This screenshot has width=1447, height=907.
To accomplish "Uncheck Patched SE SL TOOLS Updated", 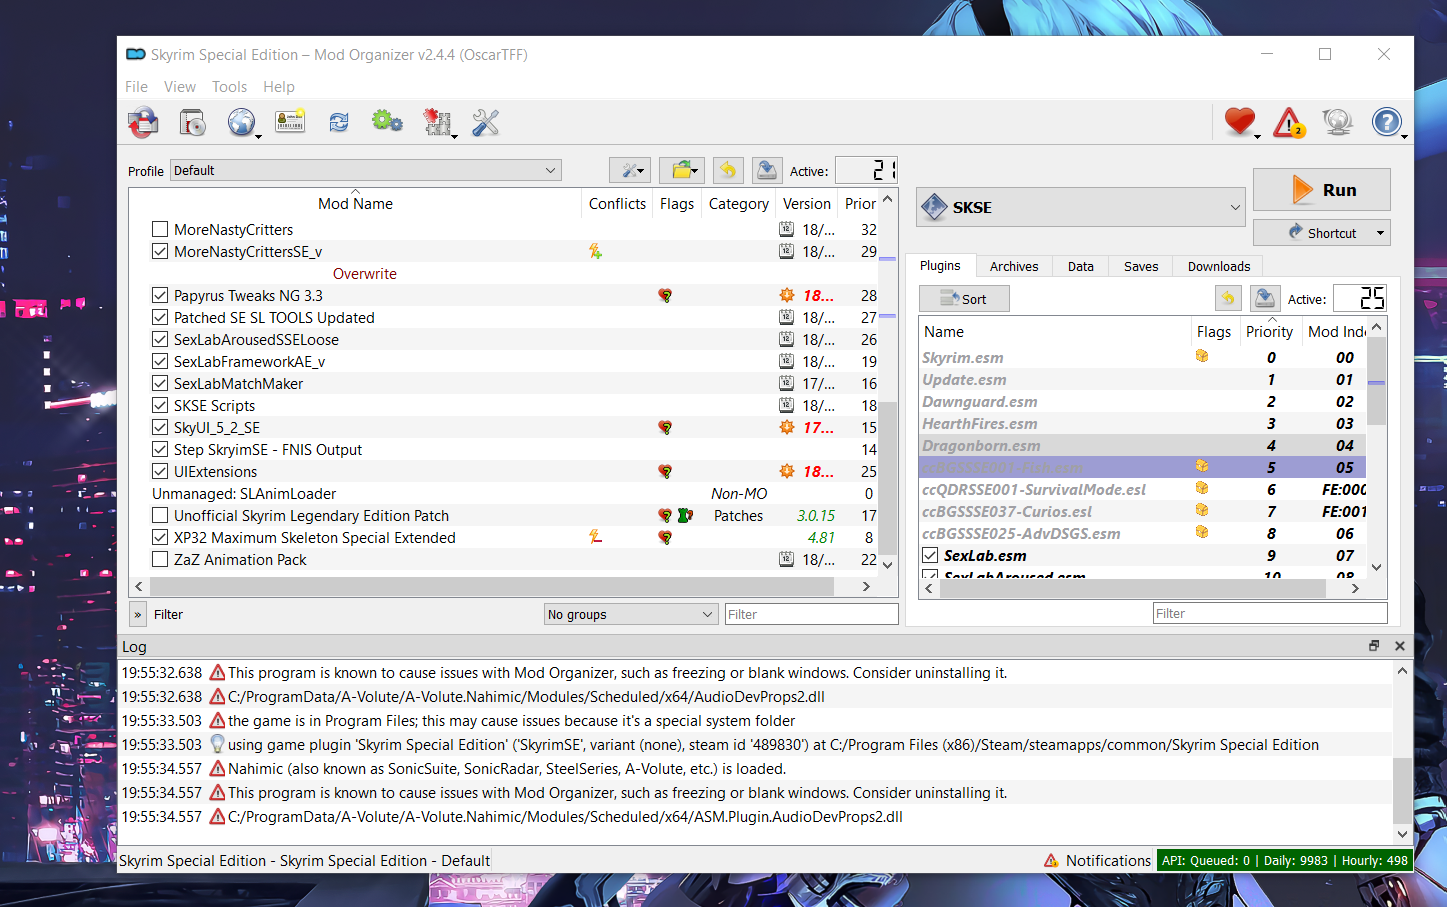I will coord(160,318).
